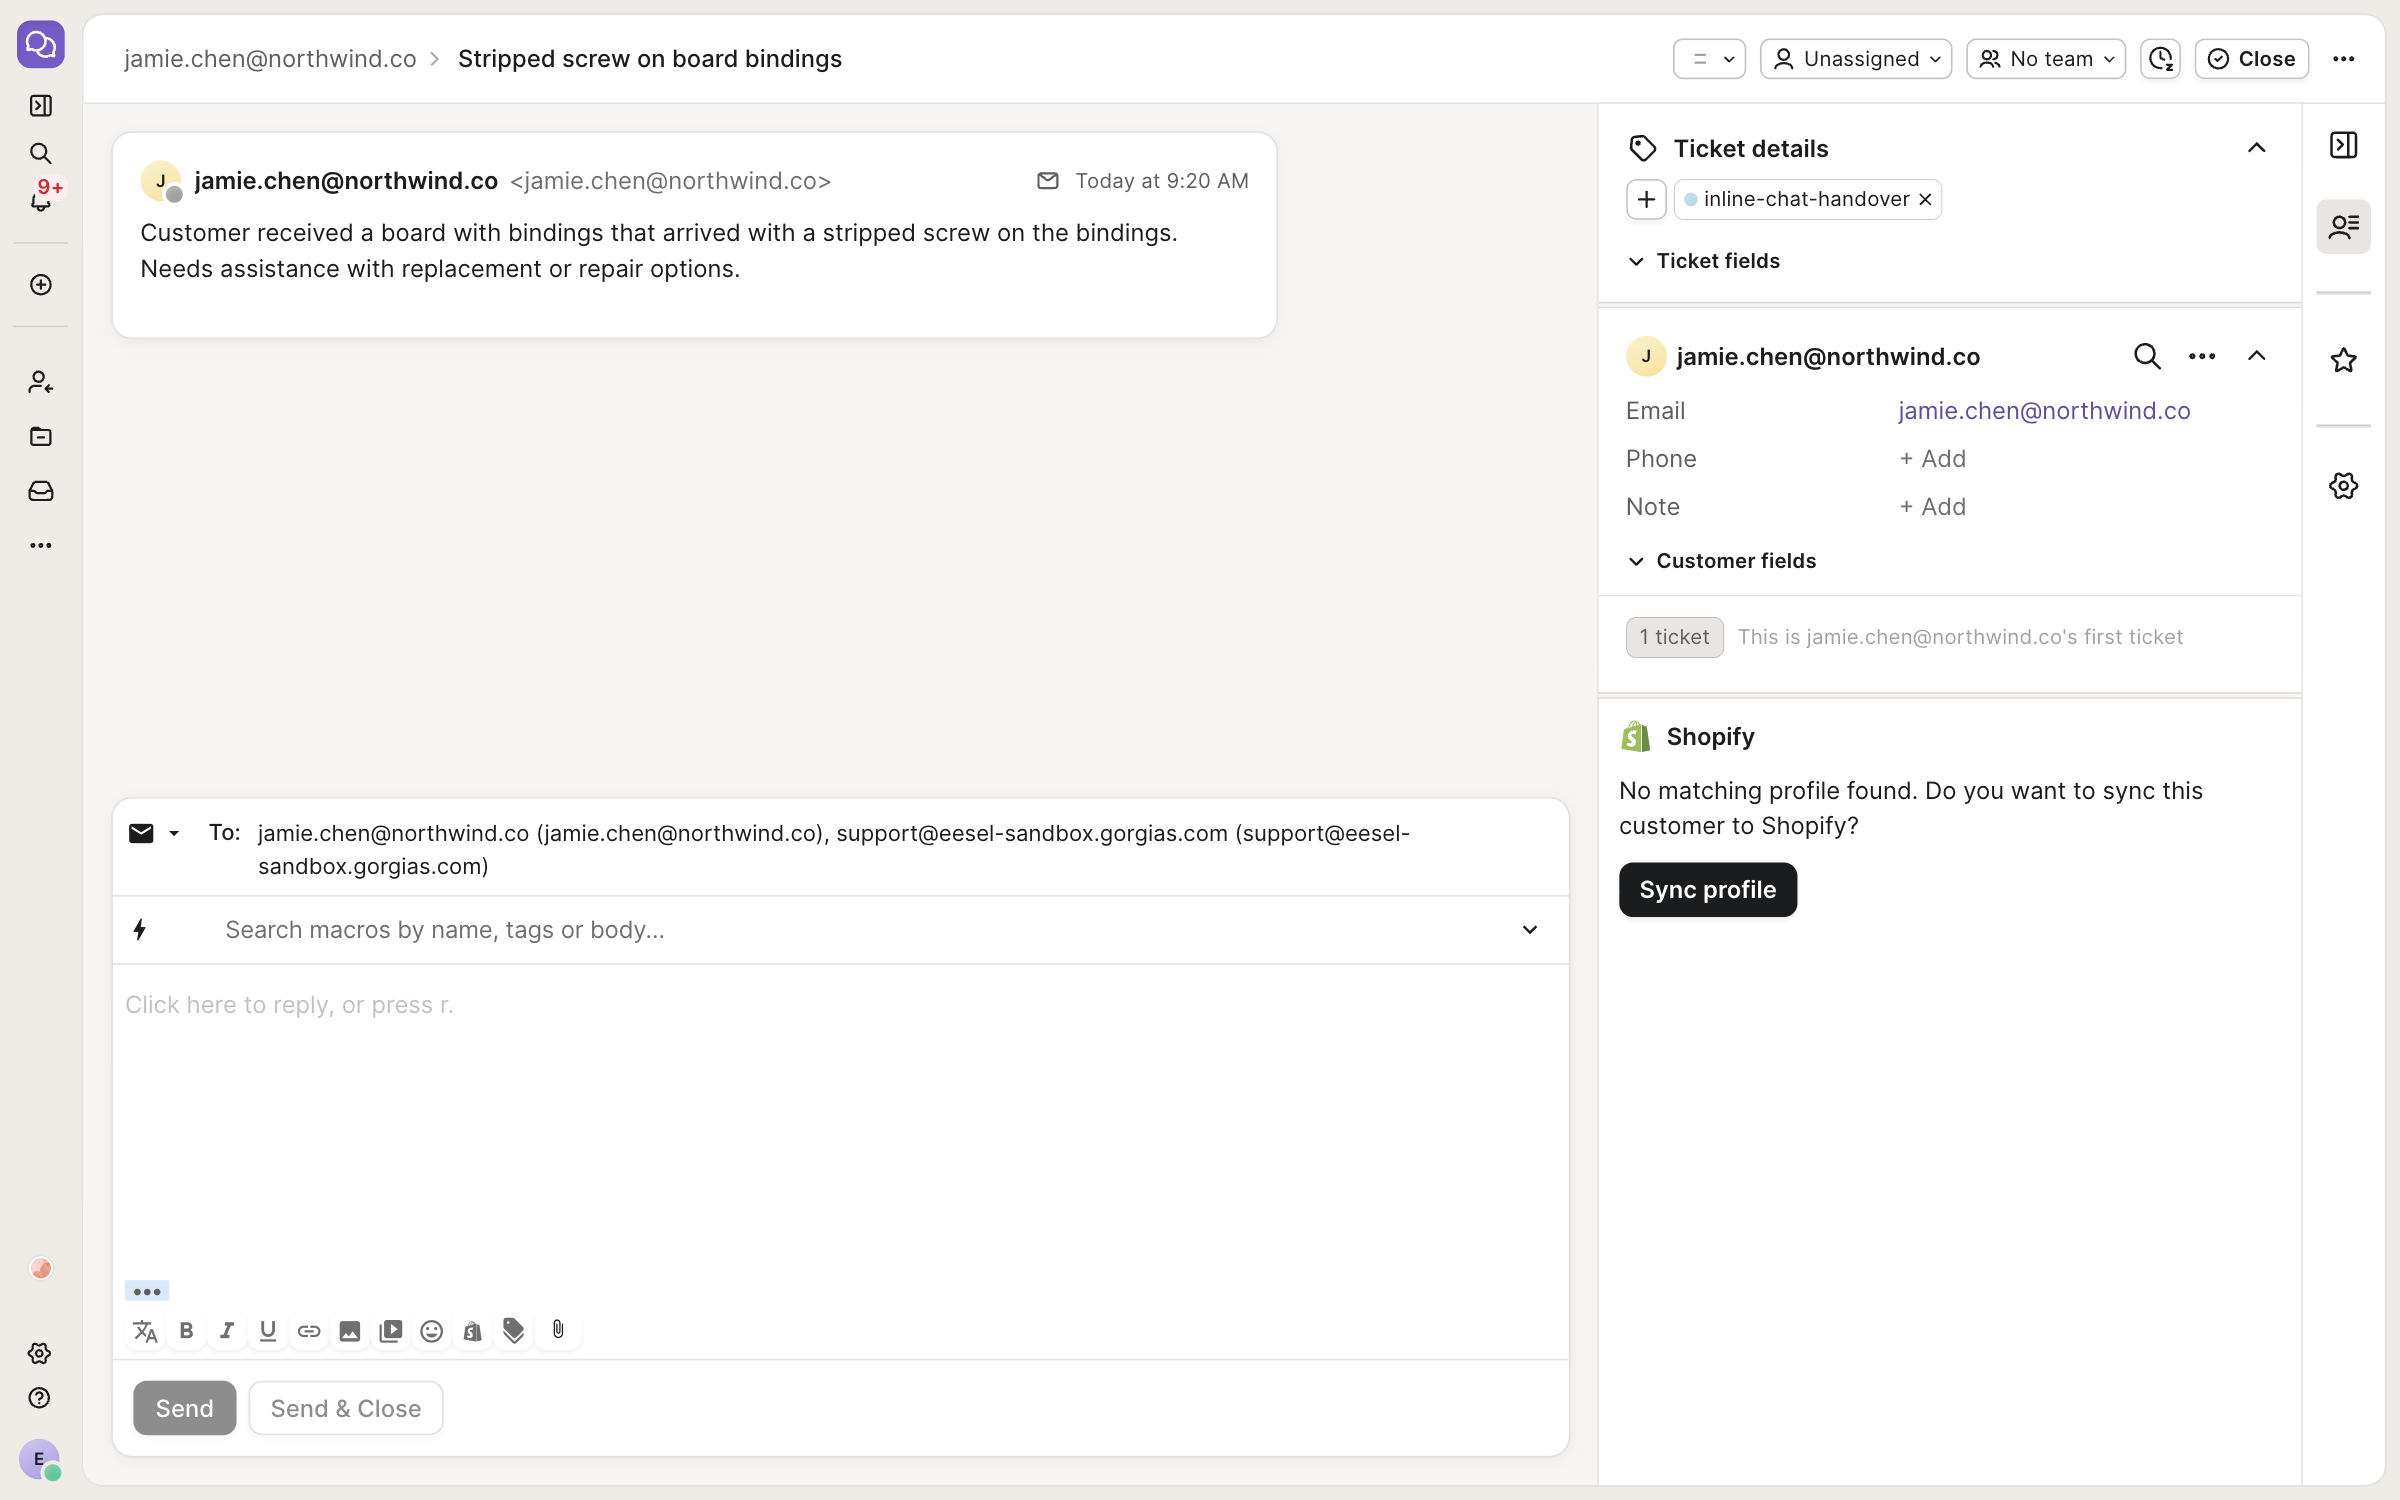Add a phone number for customer

[x=1932, y=459]
